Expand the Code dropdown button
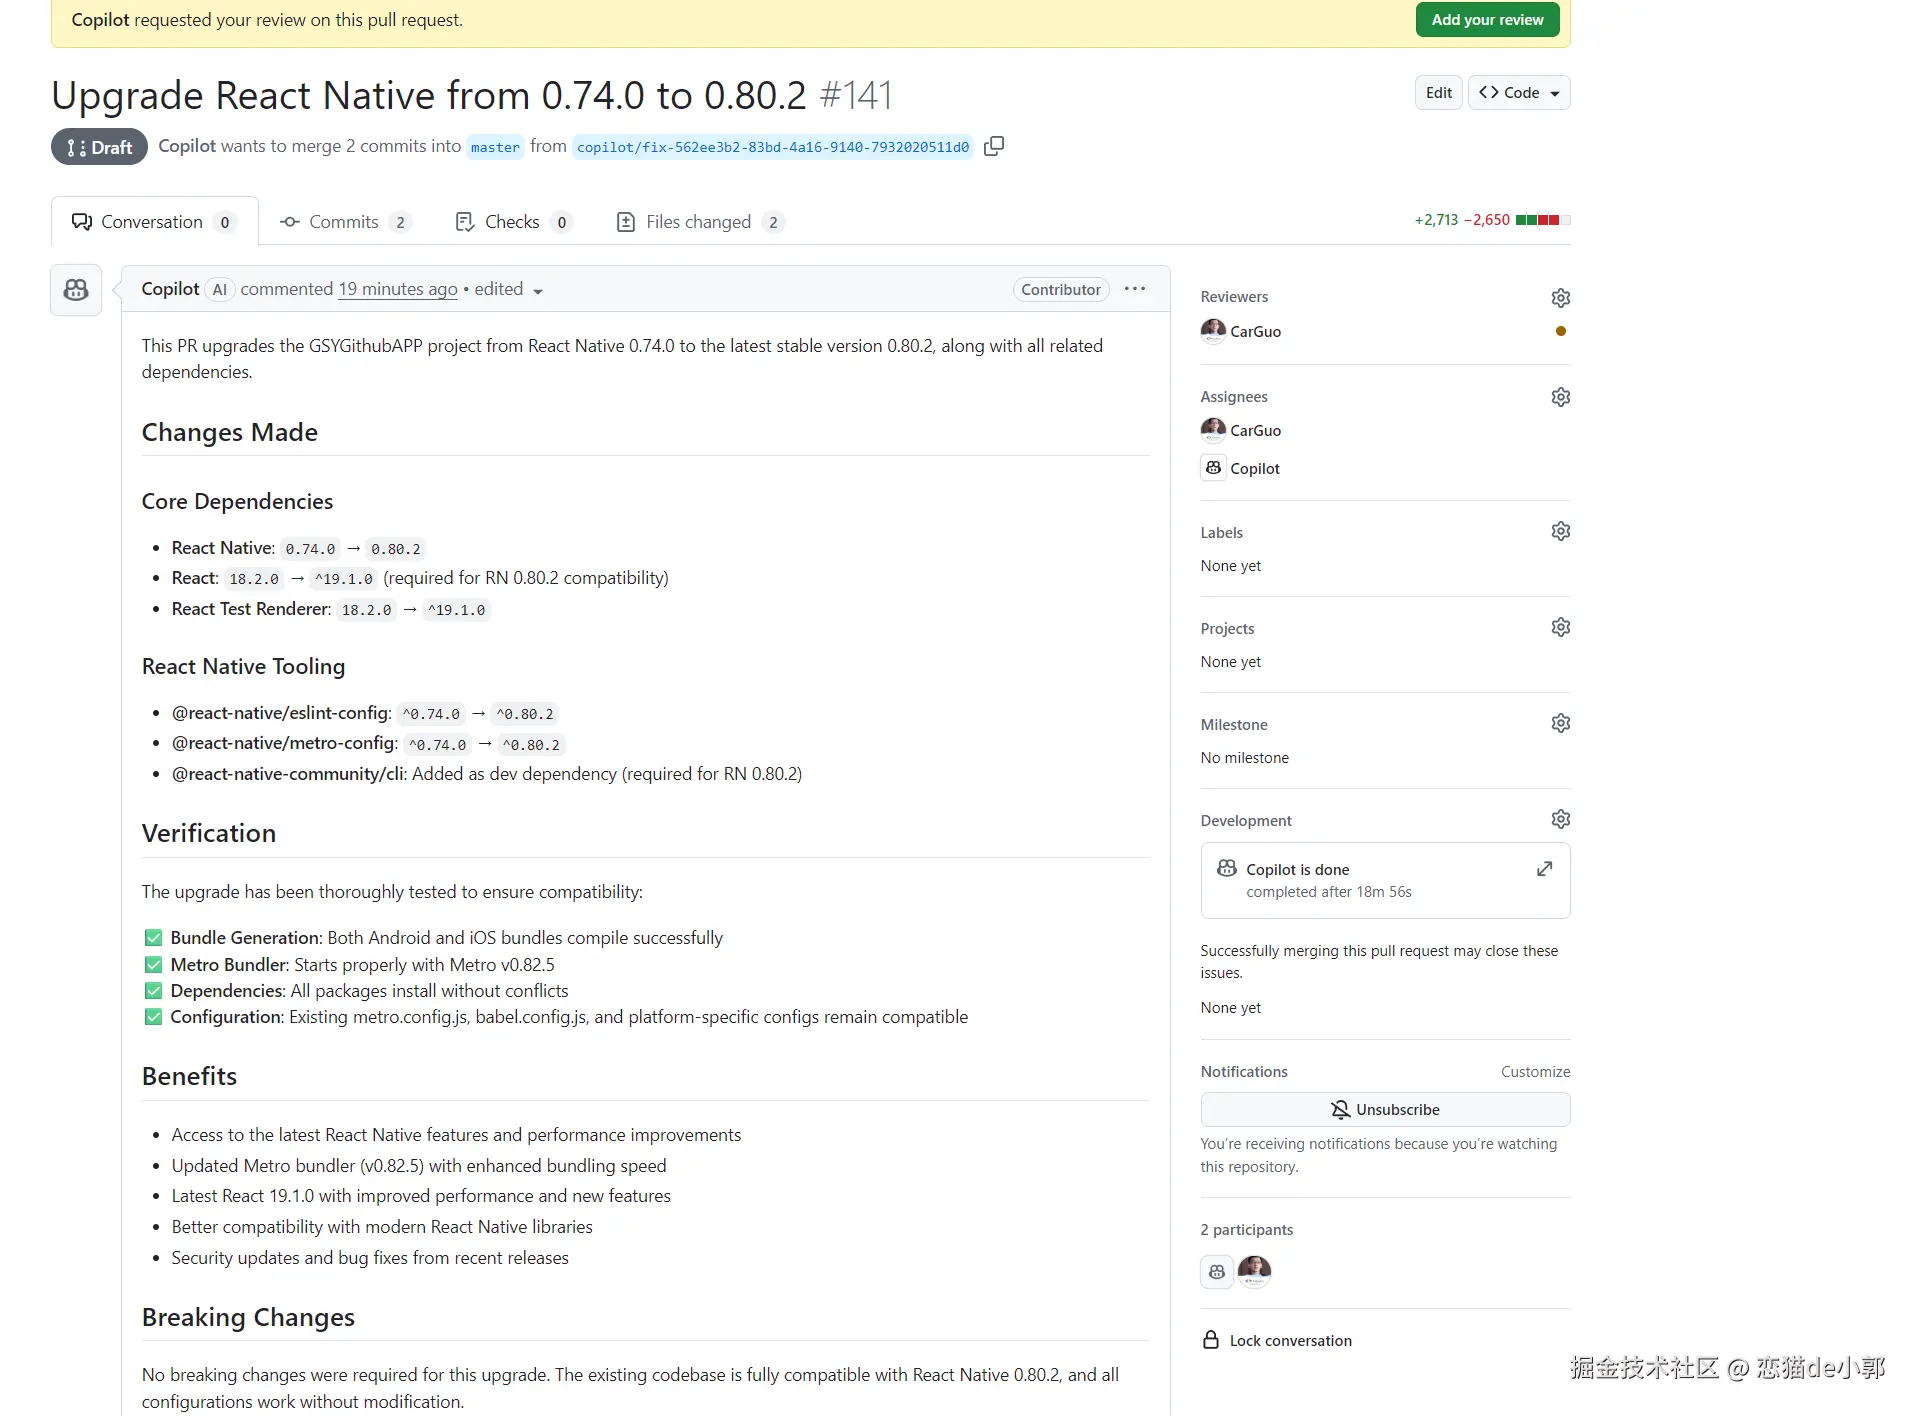Image resolution: width=1920 pixels, height=1416 pixels. pos(1518,93)
